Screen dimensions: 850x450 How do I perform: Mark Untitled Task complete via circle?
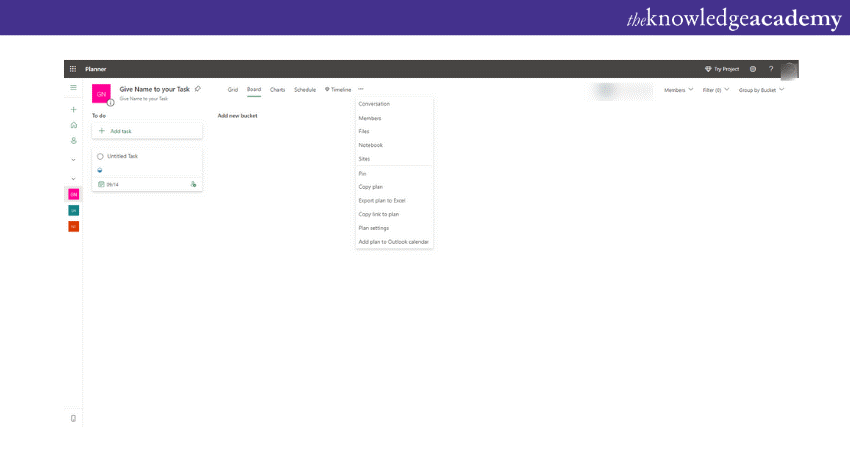coord(101,157)
